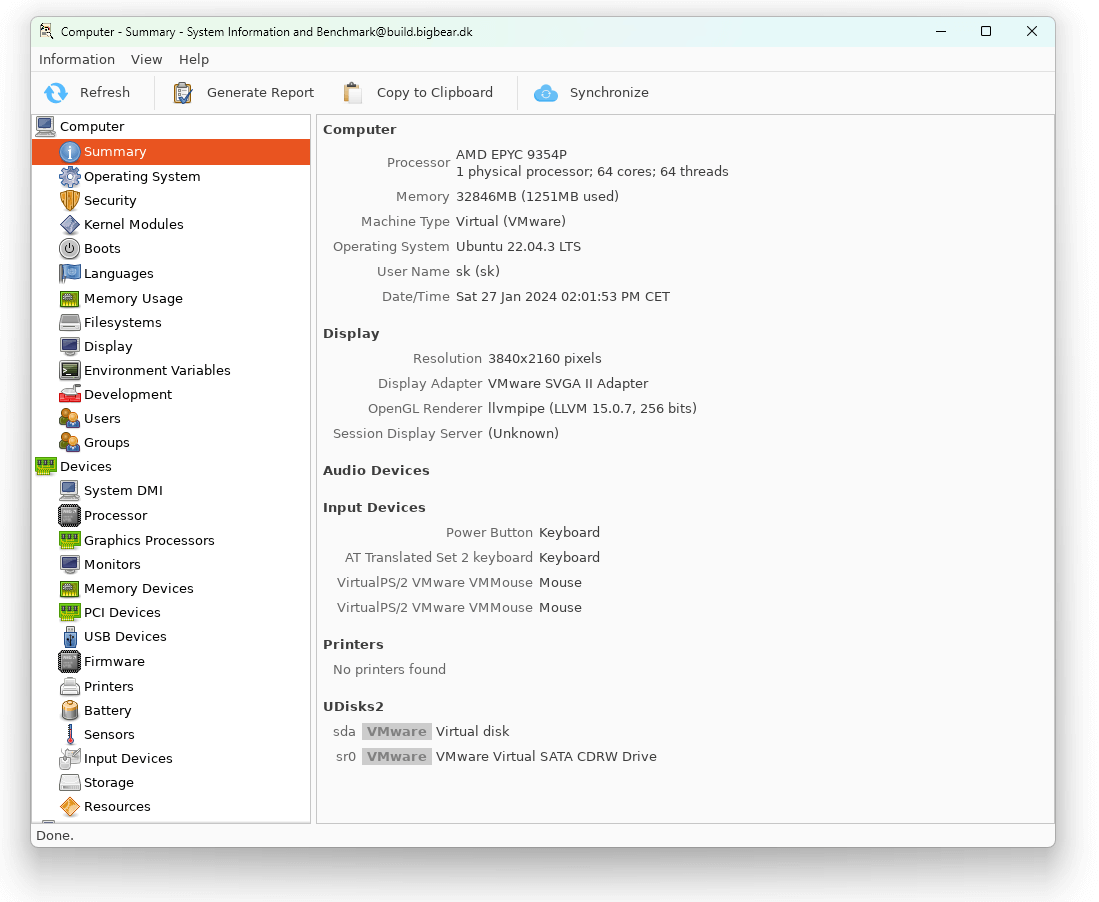The width and height of the screenshot is (1099, 902).
Task: Click the Operating System gear icon
Action: coord(69,177)
